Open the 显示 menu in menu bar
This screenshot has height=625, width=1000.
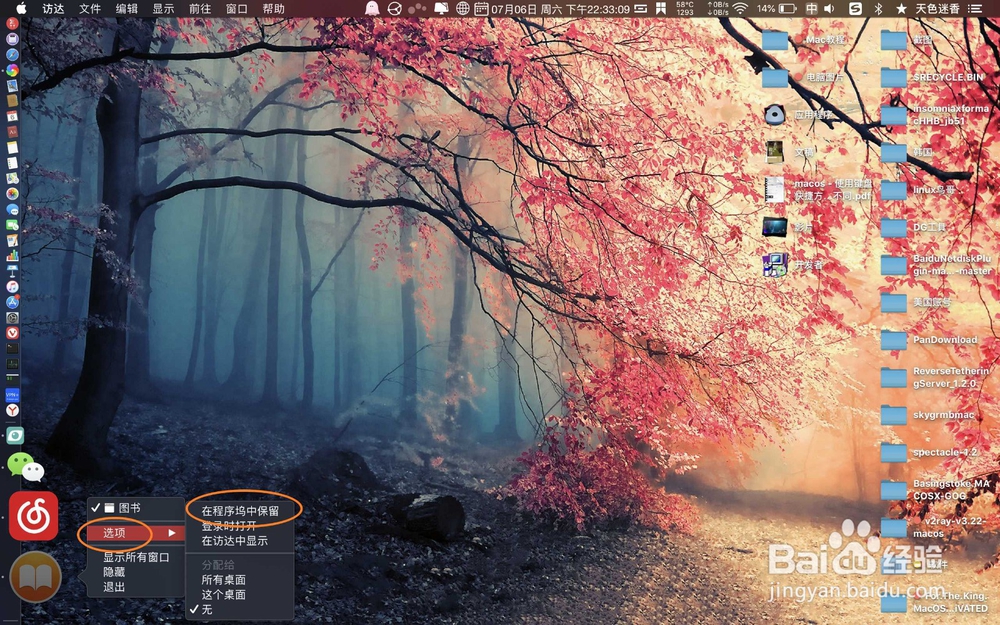pyautogui.click(x=163, y=8)
